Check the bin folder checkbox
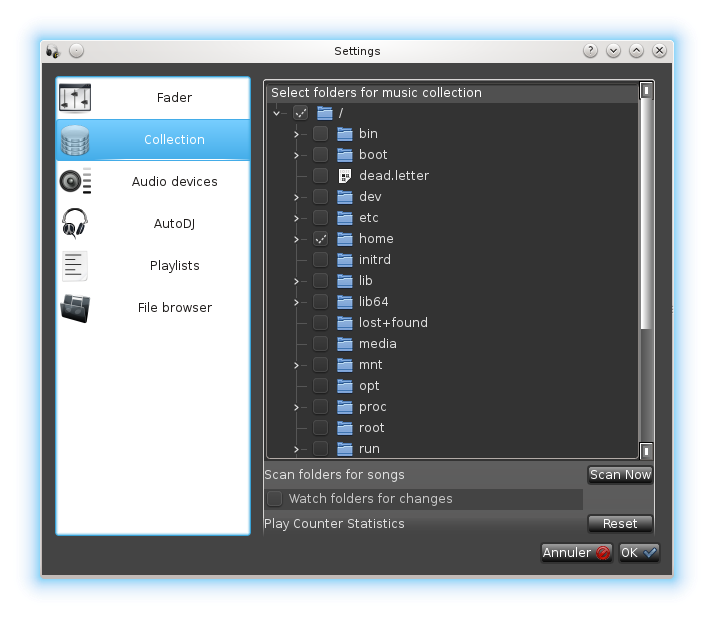The image size is (714, 619). pyautogui.click(x=321, y=133)
